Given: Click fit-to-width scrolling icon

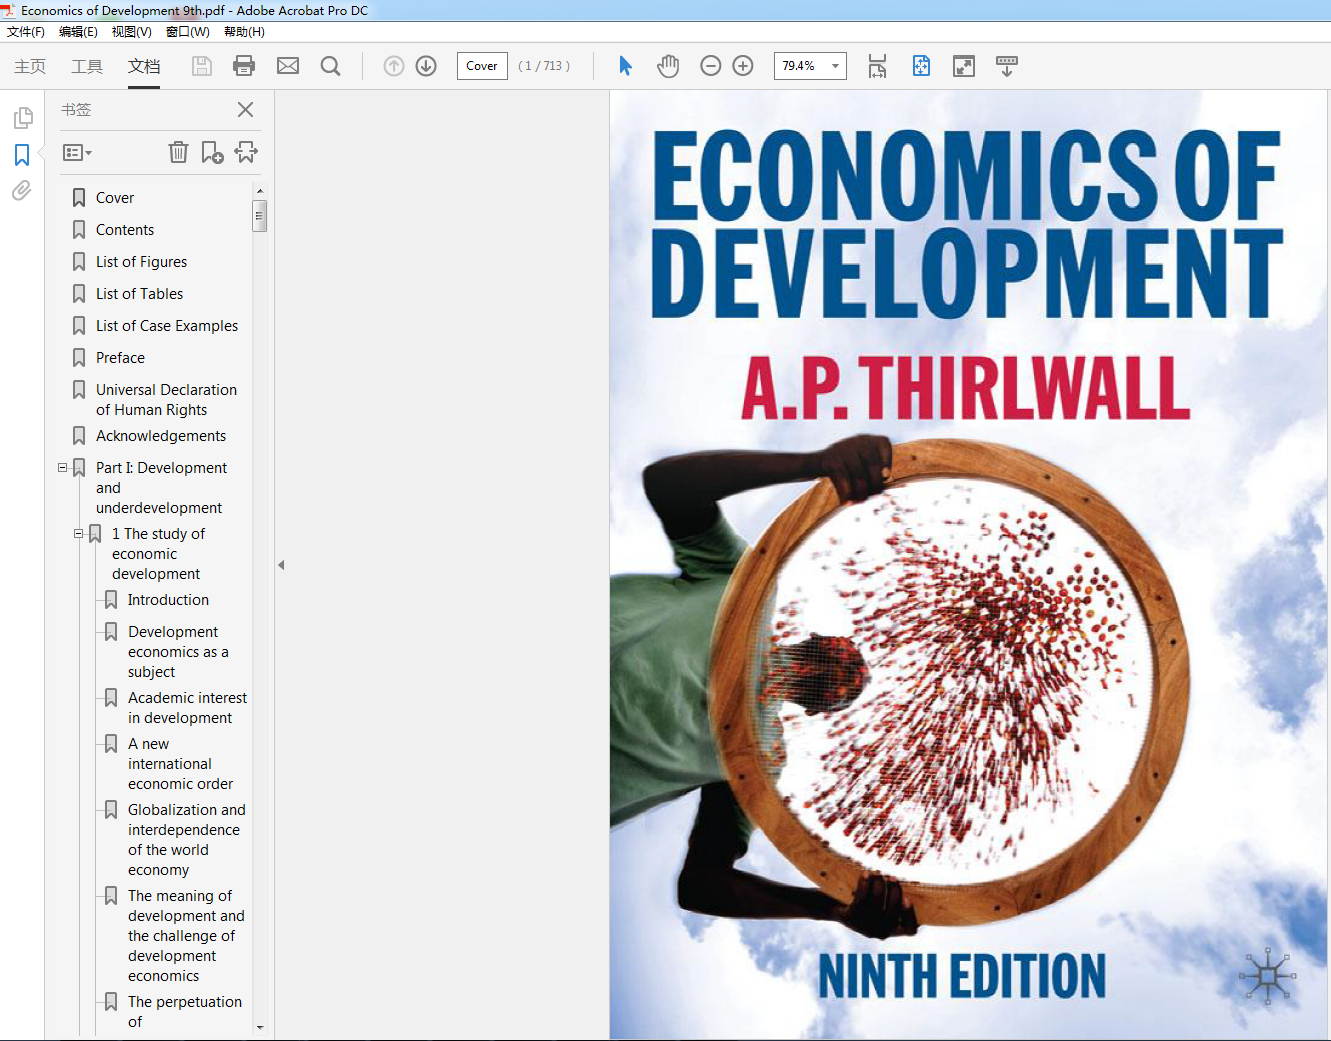Looking at the screenshot, I should click(877, 66).
